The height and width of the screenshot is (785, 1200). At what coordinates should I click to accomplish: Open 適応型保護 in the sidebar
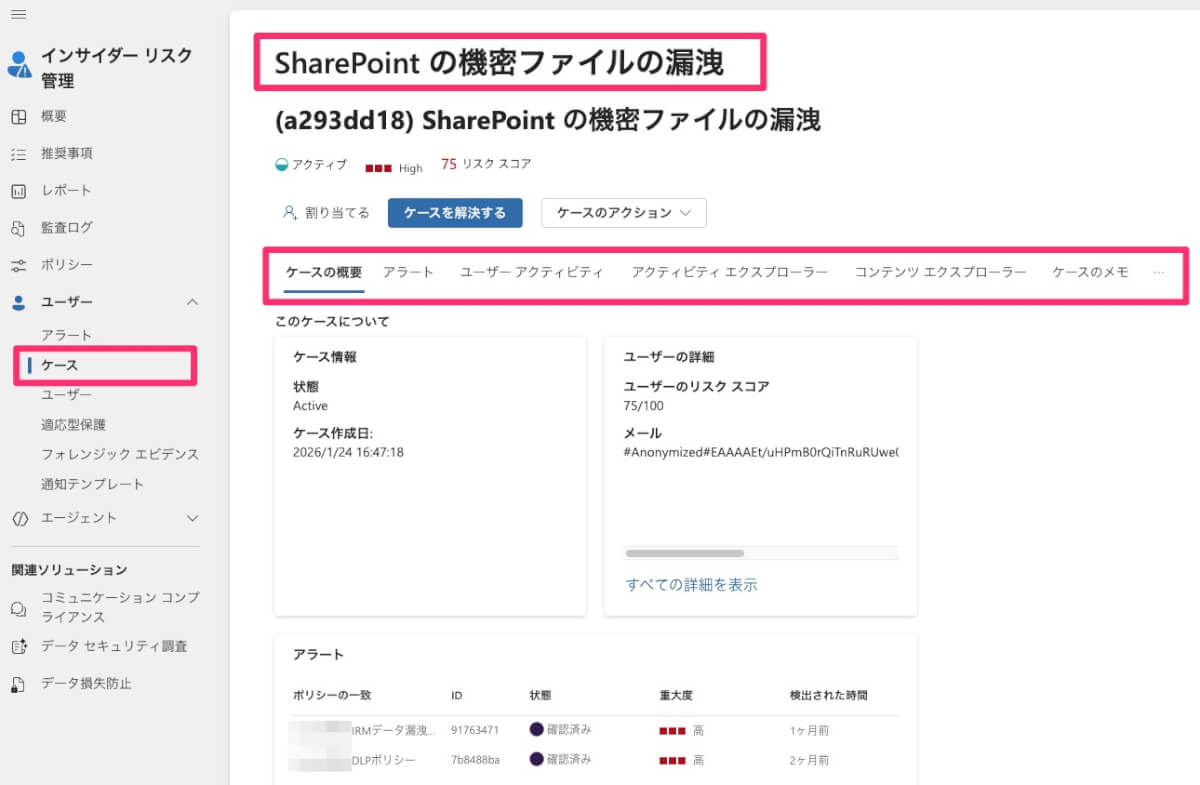click(73, 425)
